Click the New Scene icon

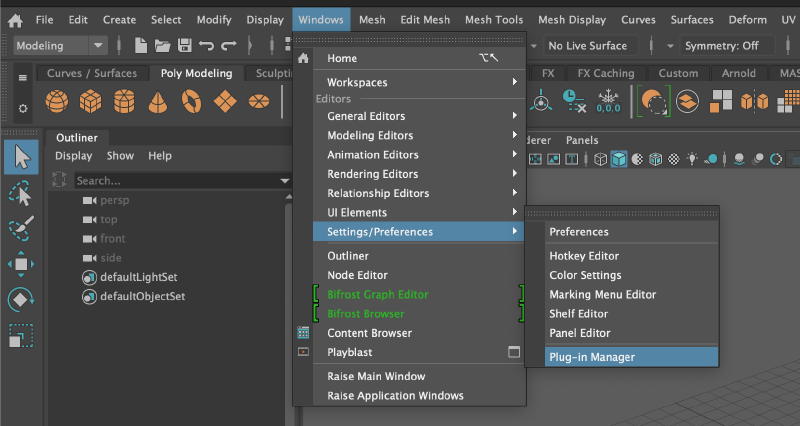point(141,45)
